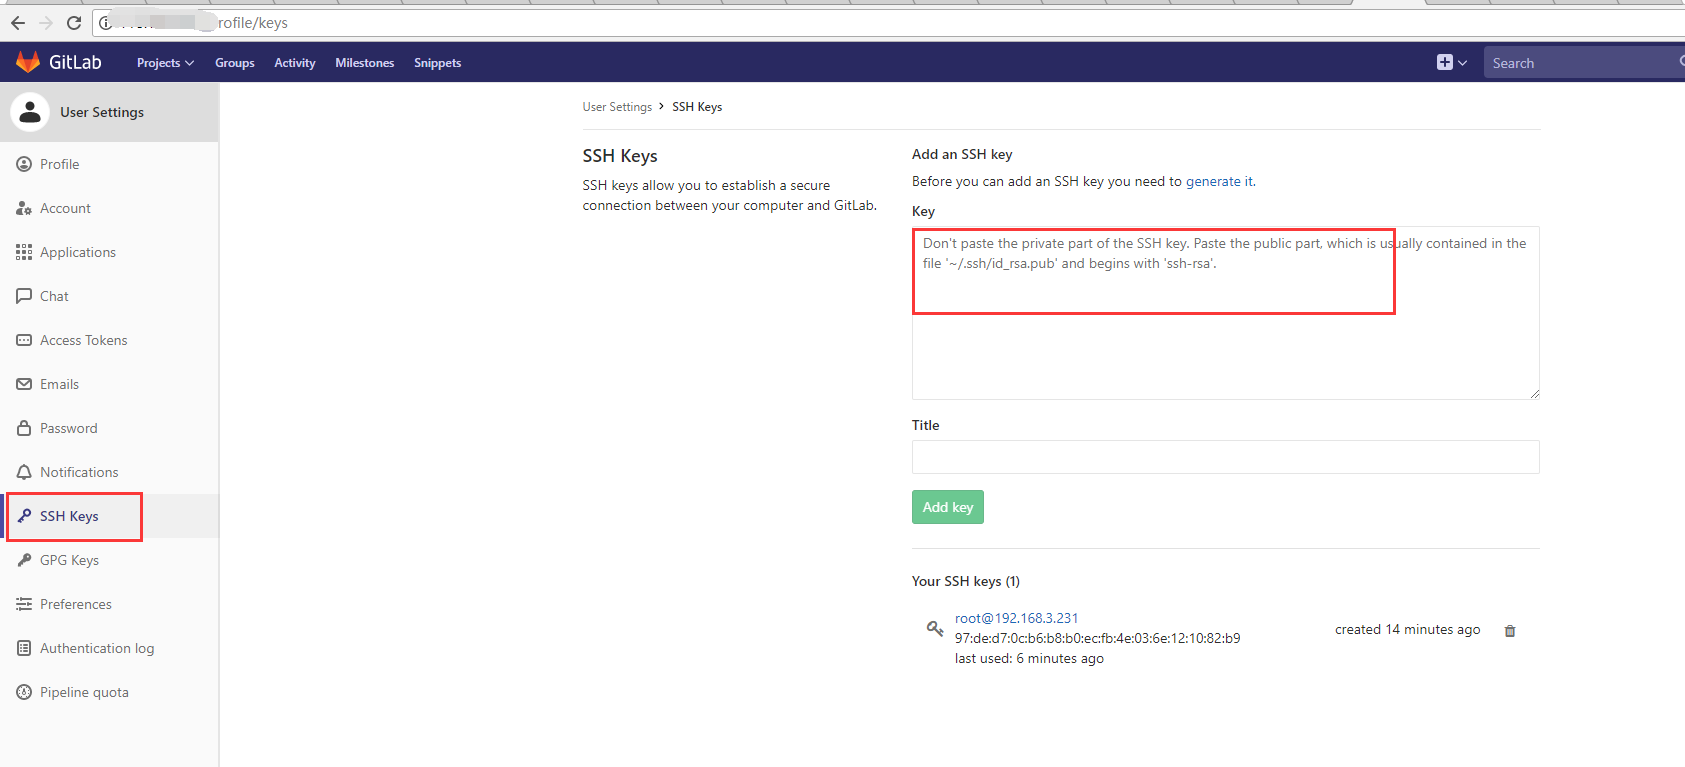Click into the Key text area
The height and width of the screenshot is (767, 1685).
click(1225, 313)
